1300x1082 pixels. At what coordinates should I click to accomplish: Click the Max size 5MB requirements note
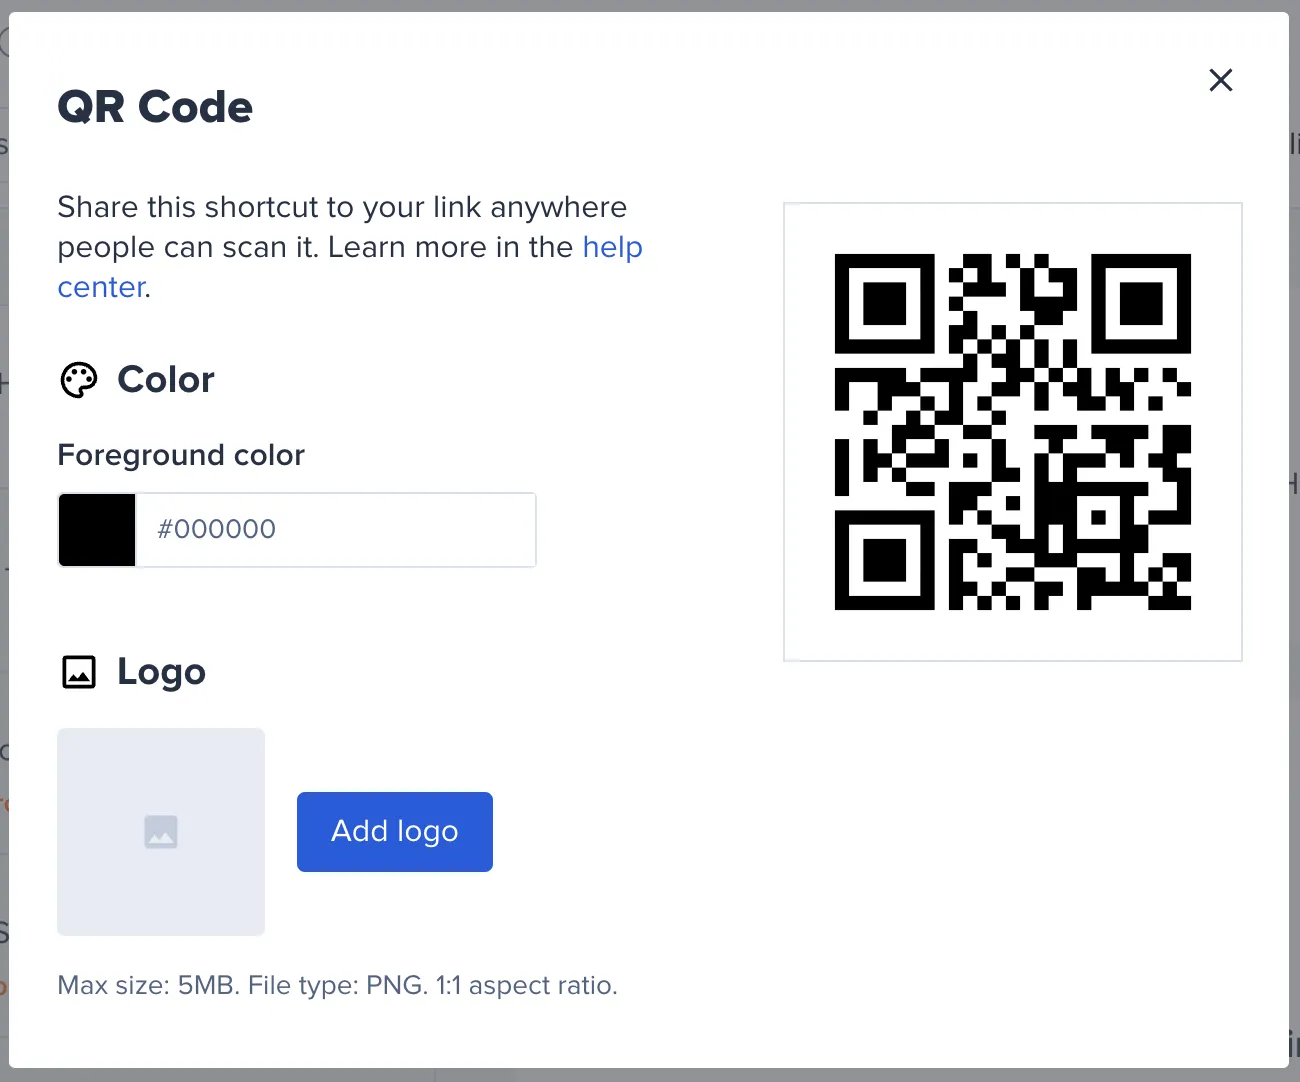click(x=338, y=985)
